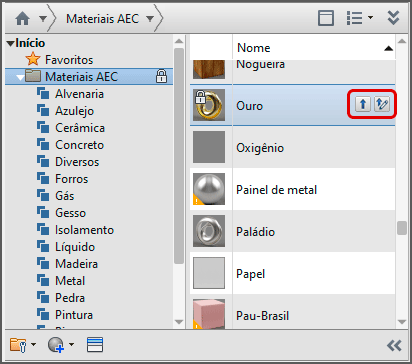Click the material list scrollbar thumb
This screenshot has height=364, width=412.
tap(402, 228)
